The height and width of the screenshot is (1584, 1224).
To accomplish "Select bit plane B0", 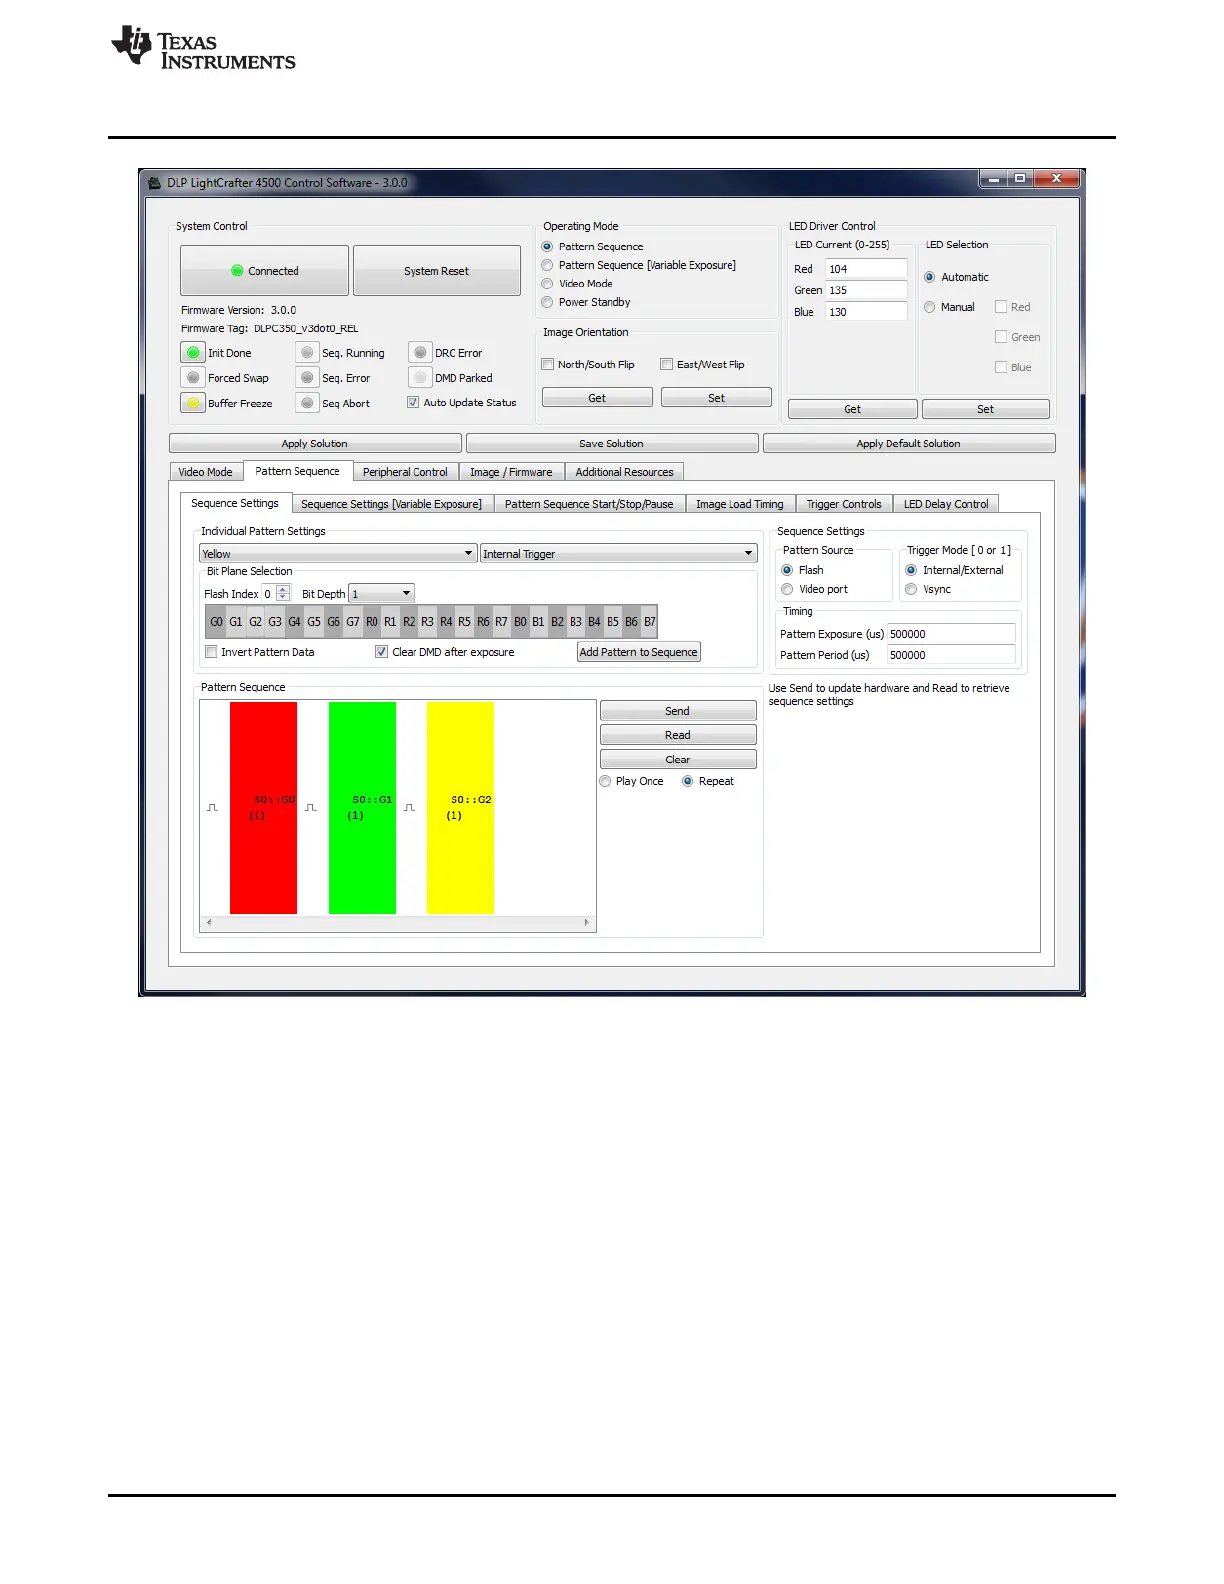I will click(x=520, y=622).
